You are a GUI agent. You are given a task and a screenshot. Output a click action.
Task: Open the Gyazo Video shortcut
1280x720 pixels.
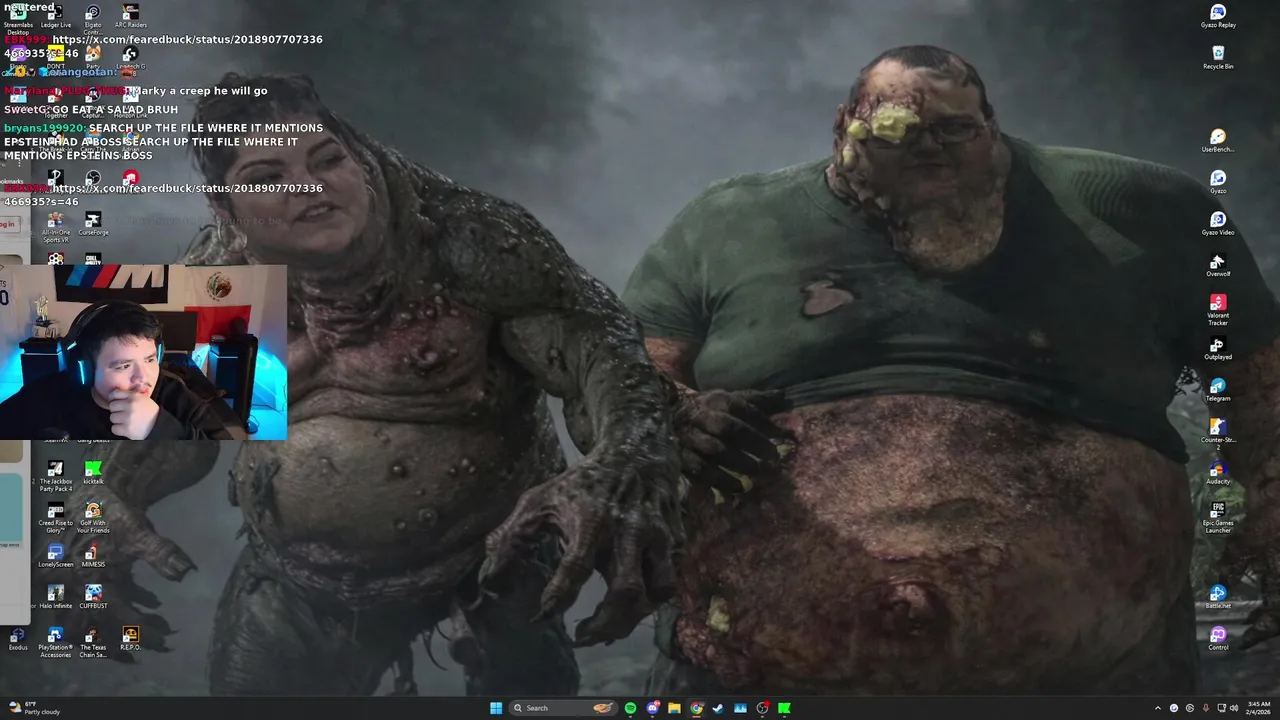pos(1218,224)
